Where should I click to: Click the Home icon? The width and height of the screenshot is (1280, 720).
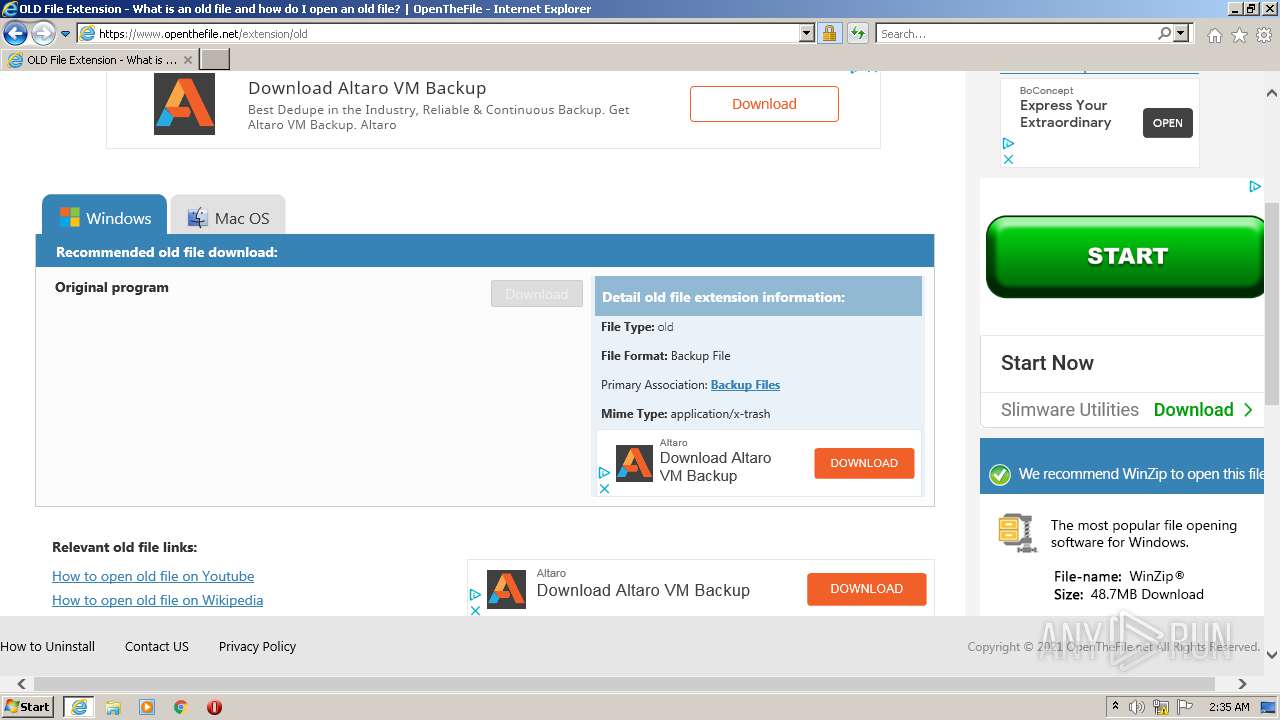(1214, 35)
